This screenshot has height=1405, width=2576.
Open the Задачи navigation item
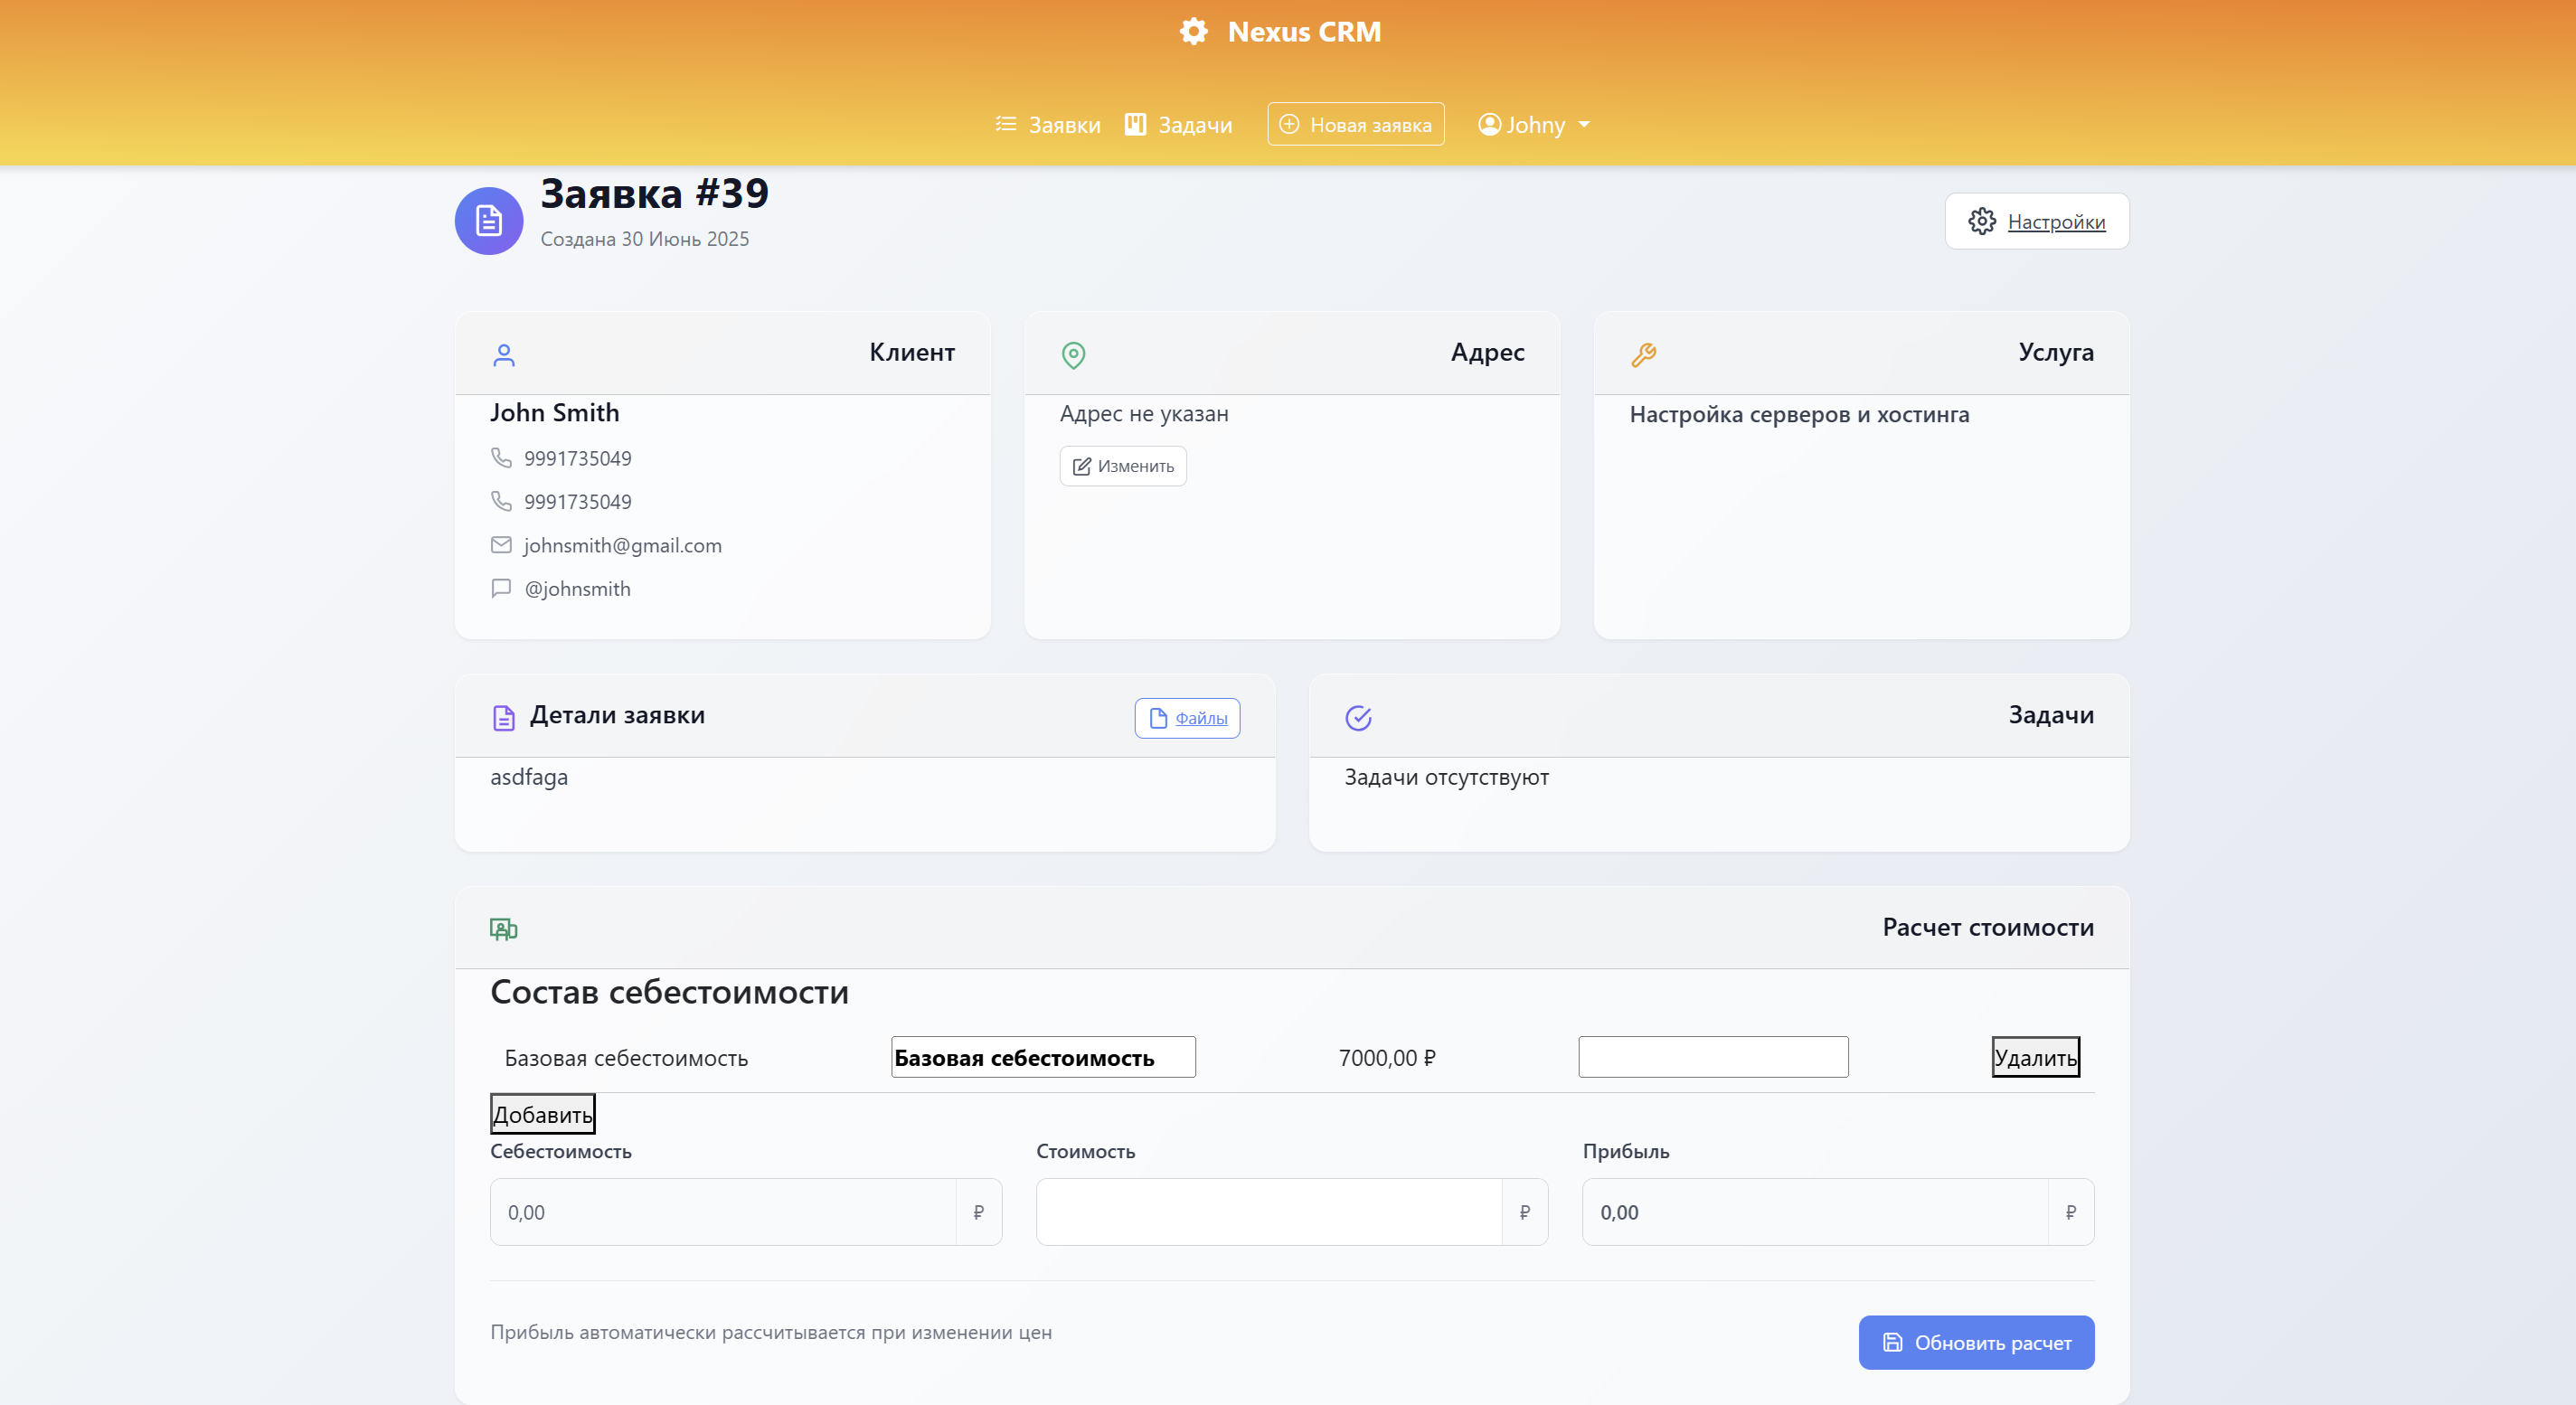point(1178,125)
